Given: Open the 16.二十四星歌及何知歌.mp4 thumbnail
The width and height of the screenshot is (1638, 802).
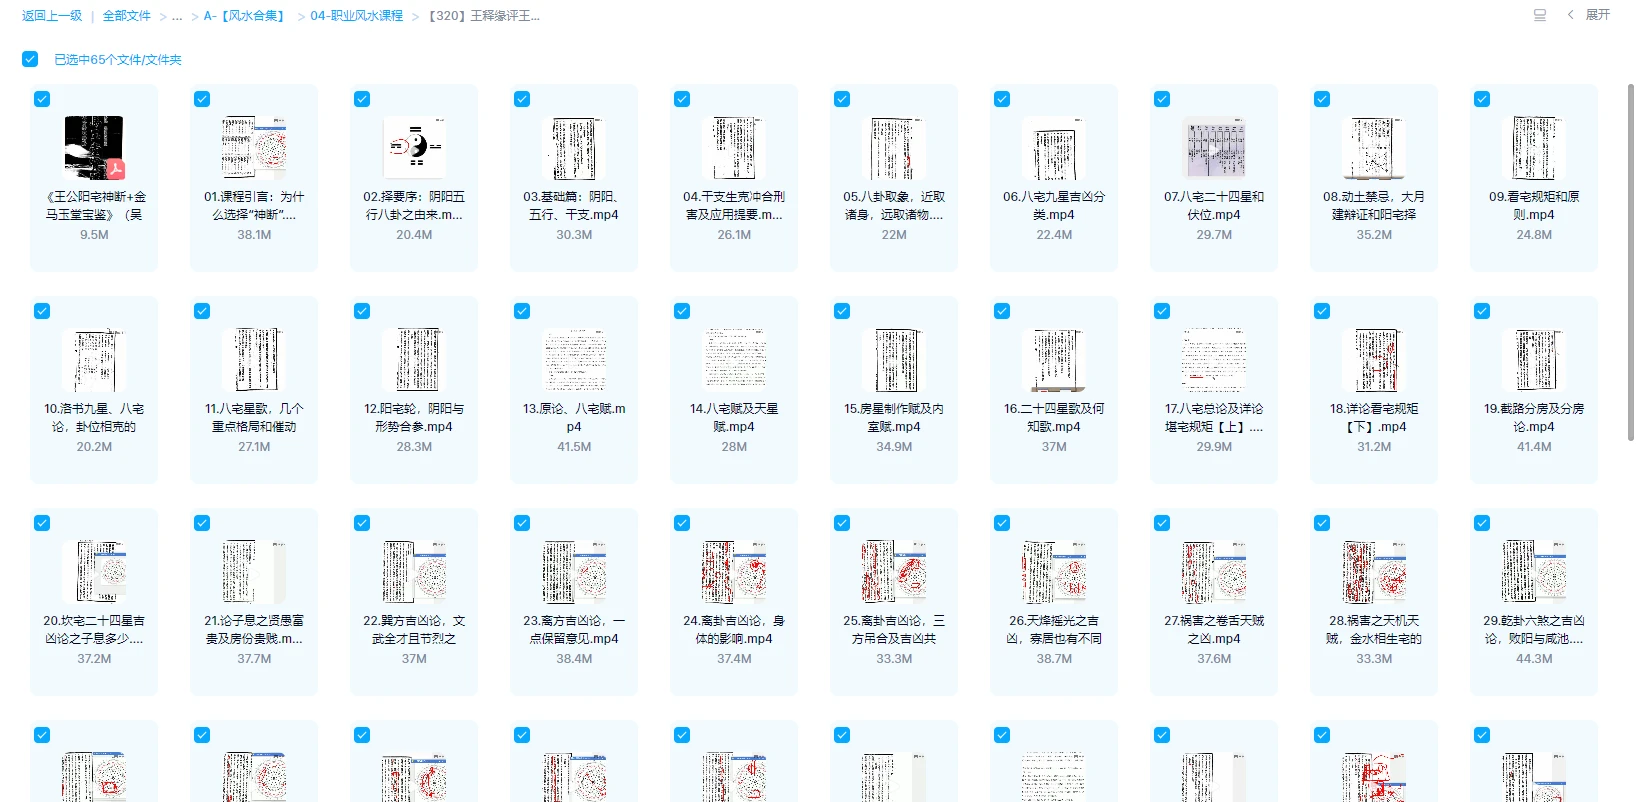Looking at the screenshot, I should click(x=1054, y=359).
